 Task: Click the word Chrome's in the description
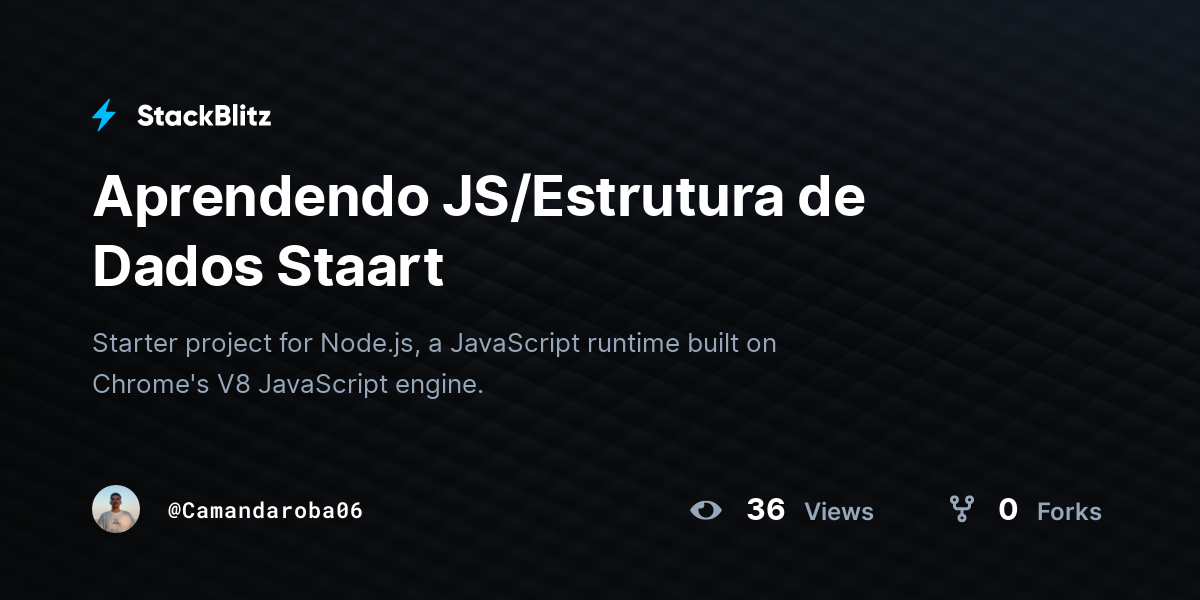151,384
